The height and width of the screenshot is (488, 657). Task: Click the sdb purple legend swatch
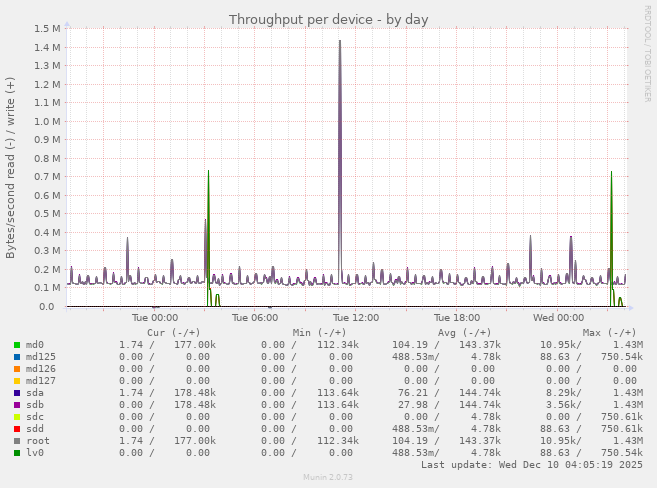click(17, 405)
